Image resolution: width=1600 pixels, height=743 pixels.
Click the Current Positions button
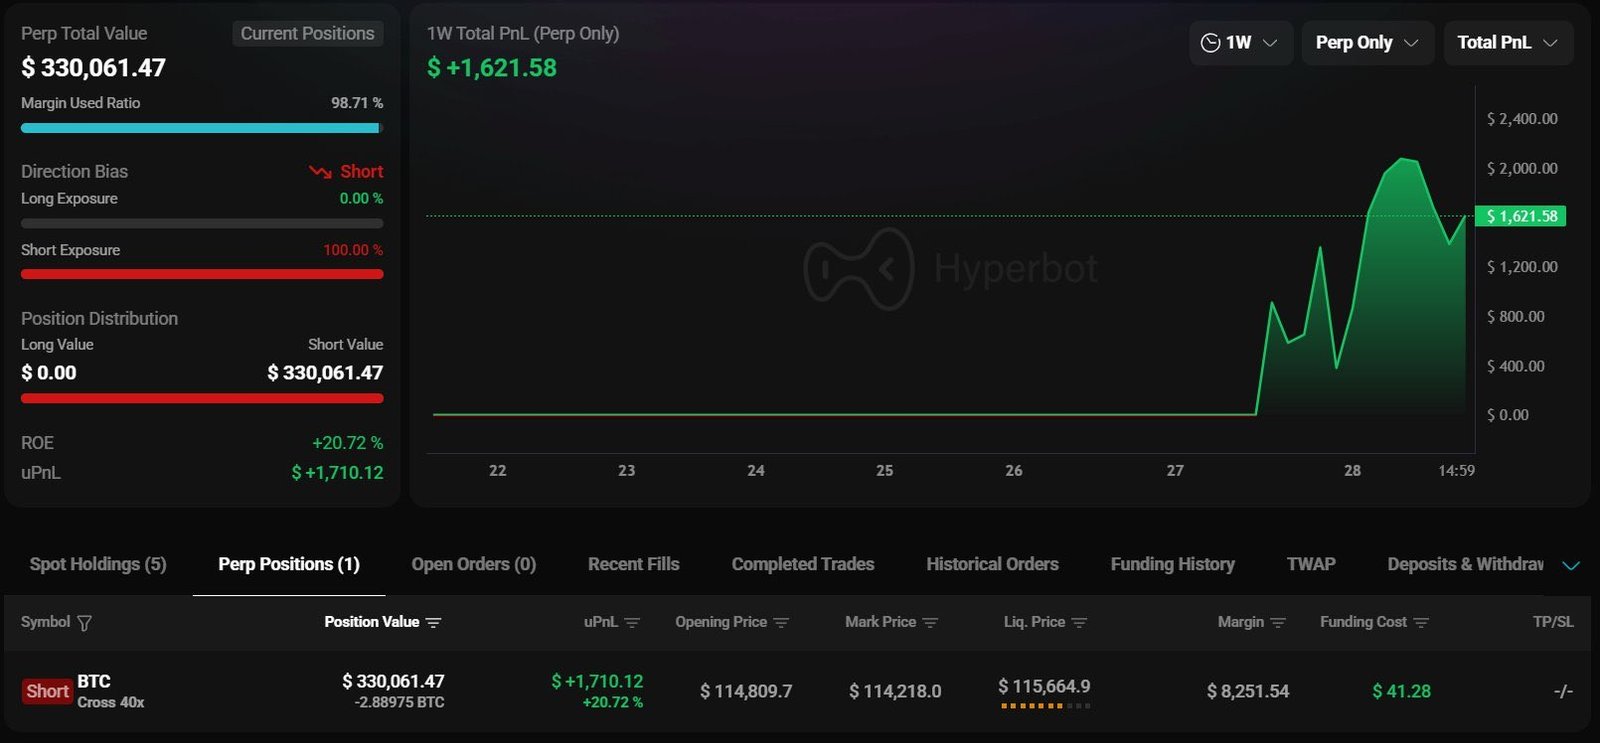pos(308,33)
